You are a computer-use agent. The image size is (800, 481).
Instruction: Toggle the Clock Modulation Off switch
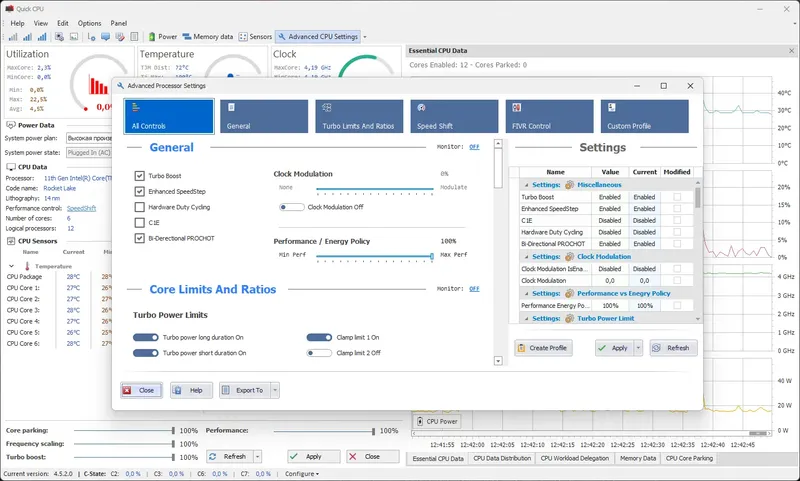coord(292,207)
